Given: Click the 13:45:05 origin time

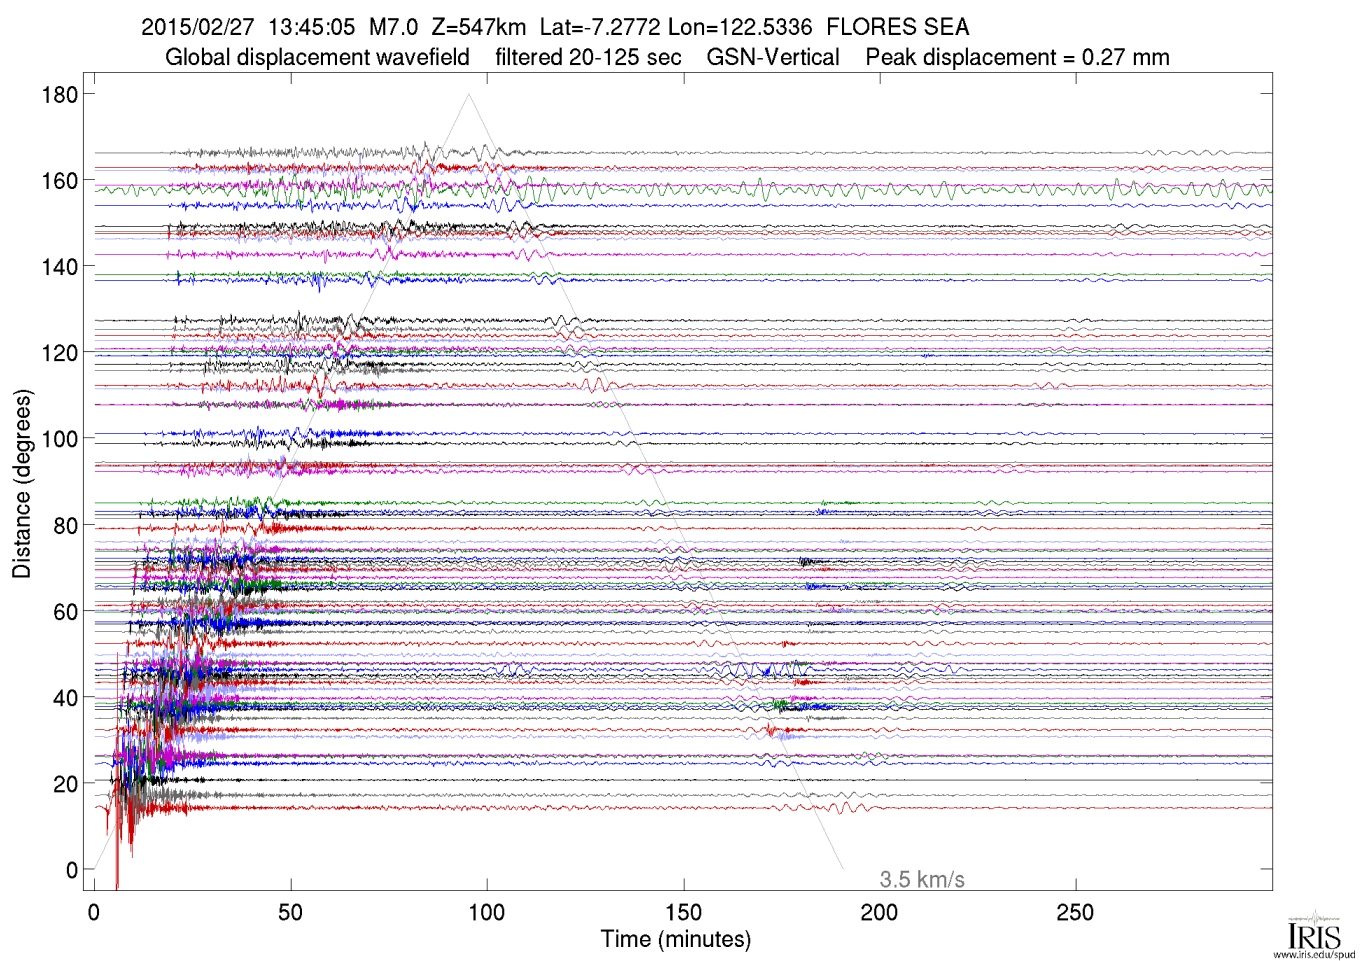Looking at the screenshot, I should [311, 27].
